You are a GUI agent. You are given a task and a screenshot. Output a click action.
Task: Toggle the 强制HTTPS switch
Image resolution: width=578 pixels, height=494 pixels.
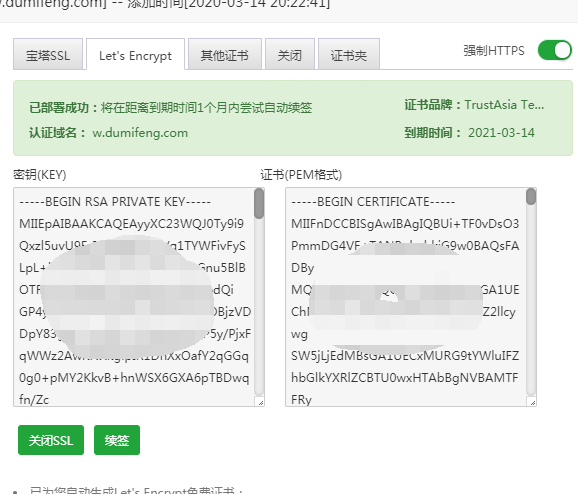click(x=554, y=50)
